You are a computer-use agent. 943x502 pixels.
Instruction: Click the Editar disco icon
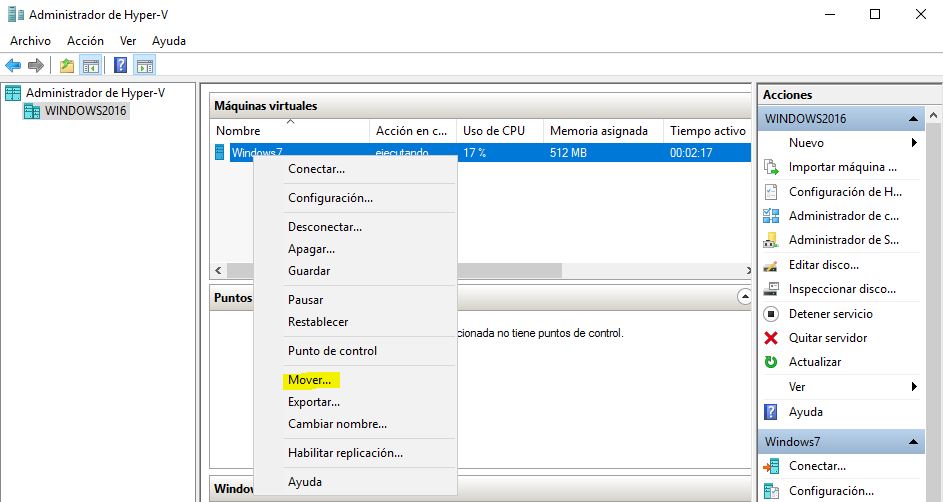click(771, 265)
